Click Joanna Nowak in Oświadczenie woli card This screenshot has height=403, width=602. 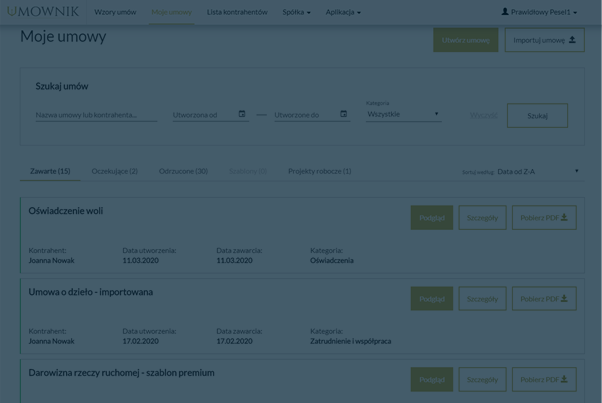(51, 260)
